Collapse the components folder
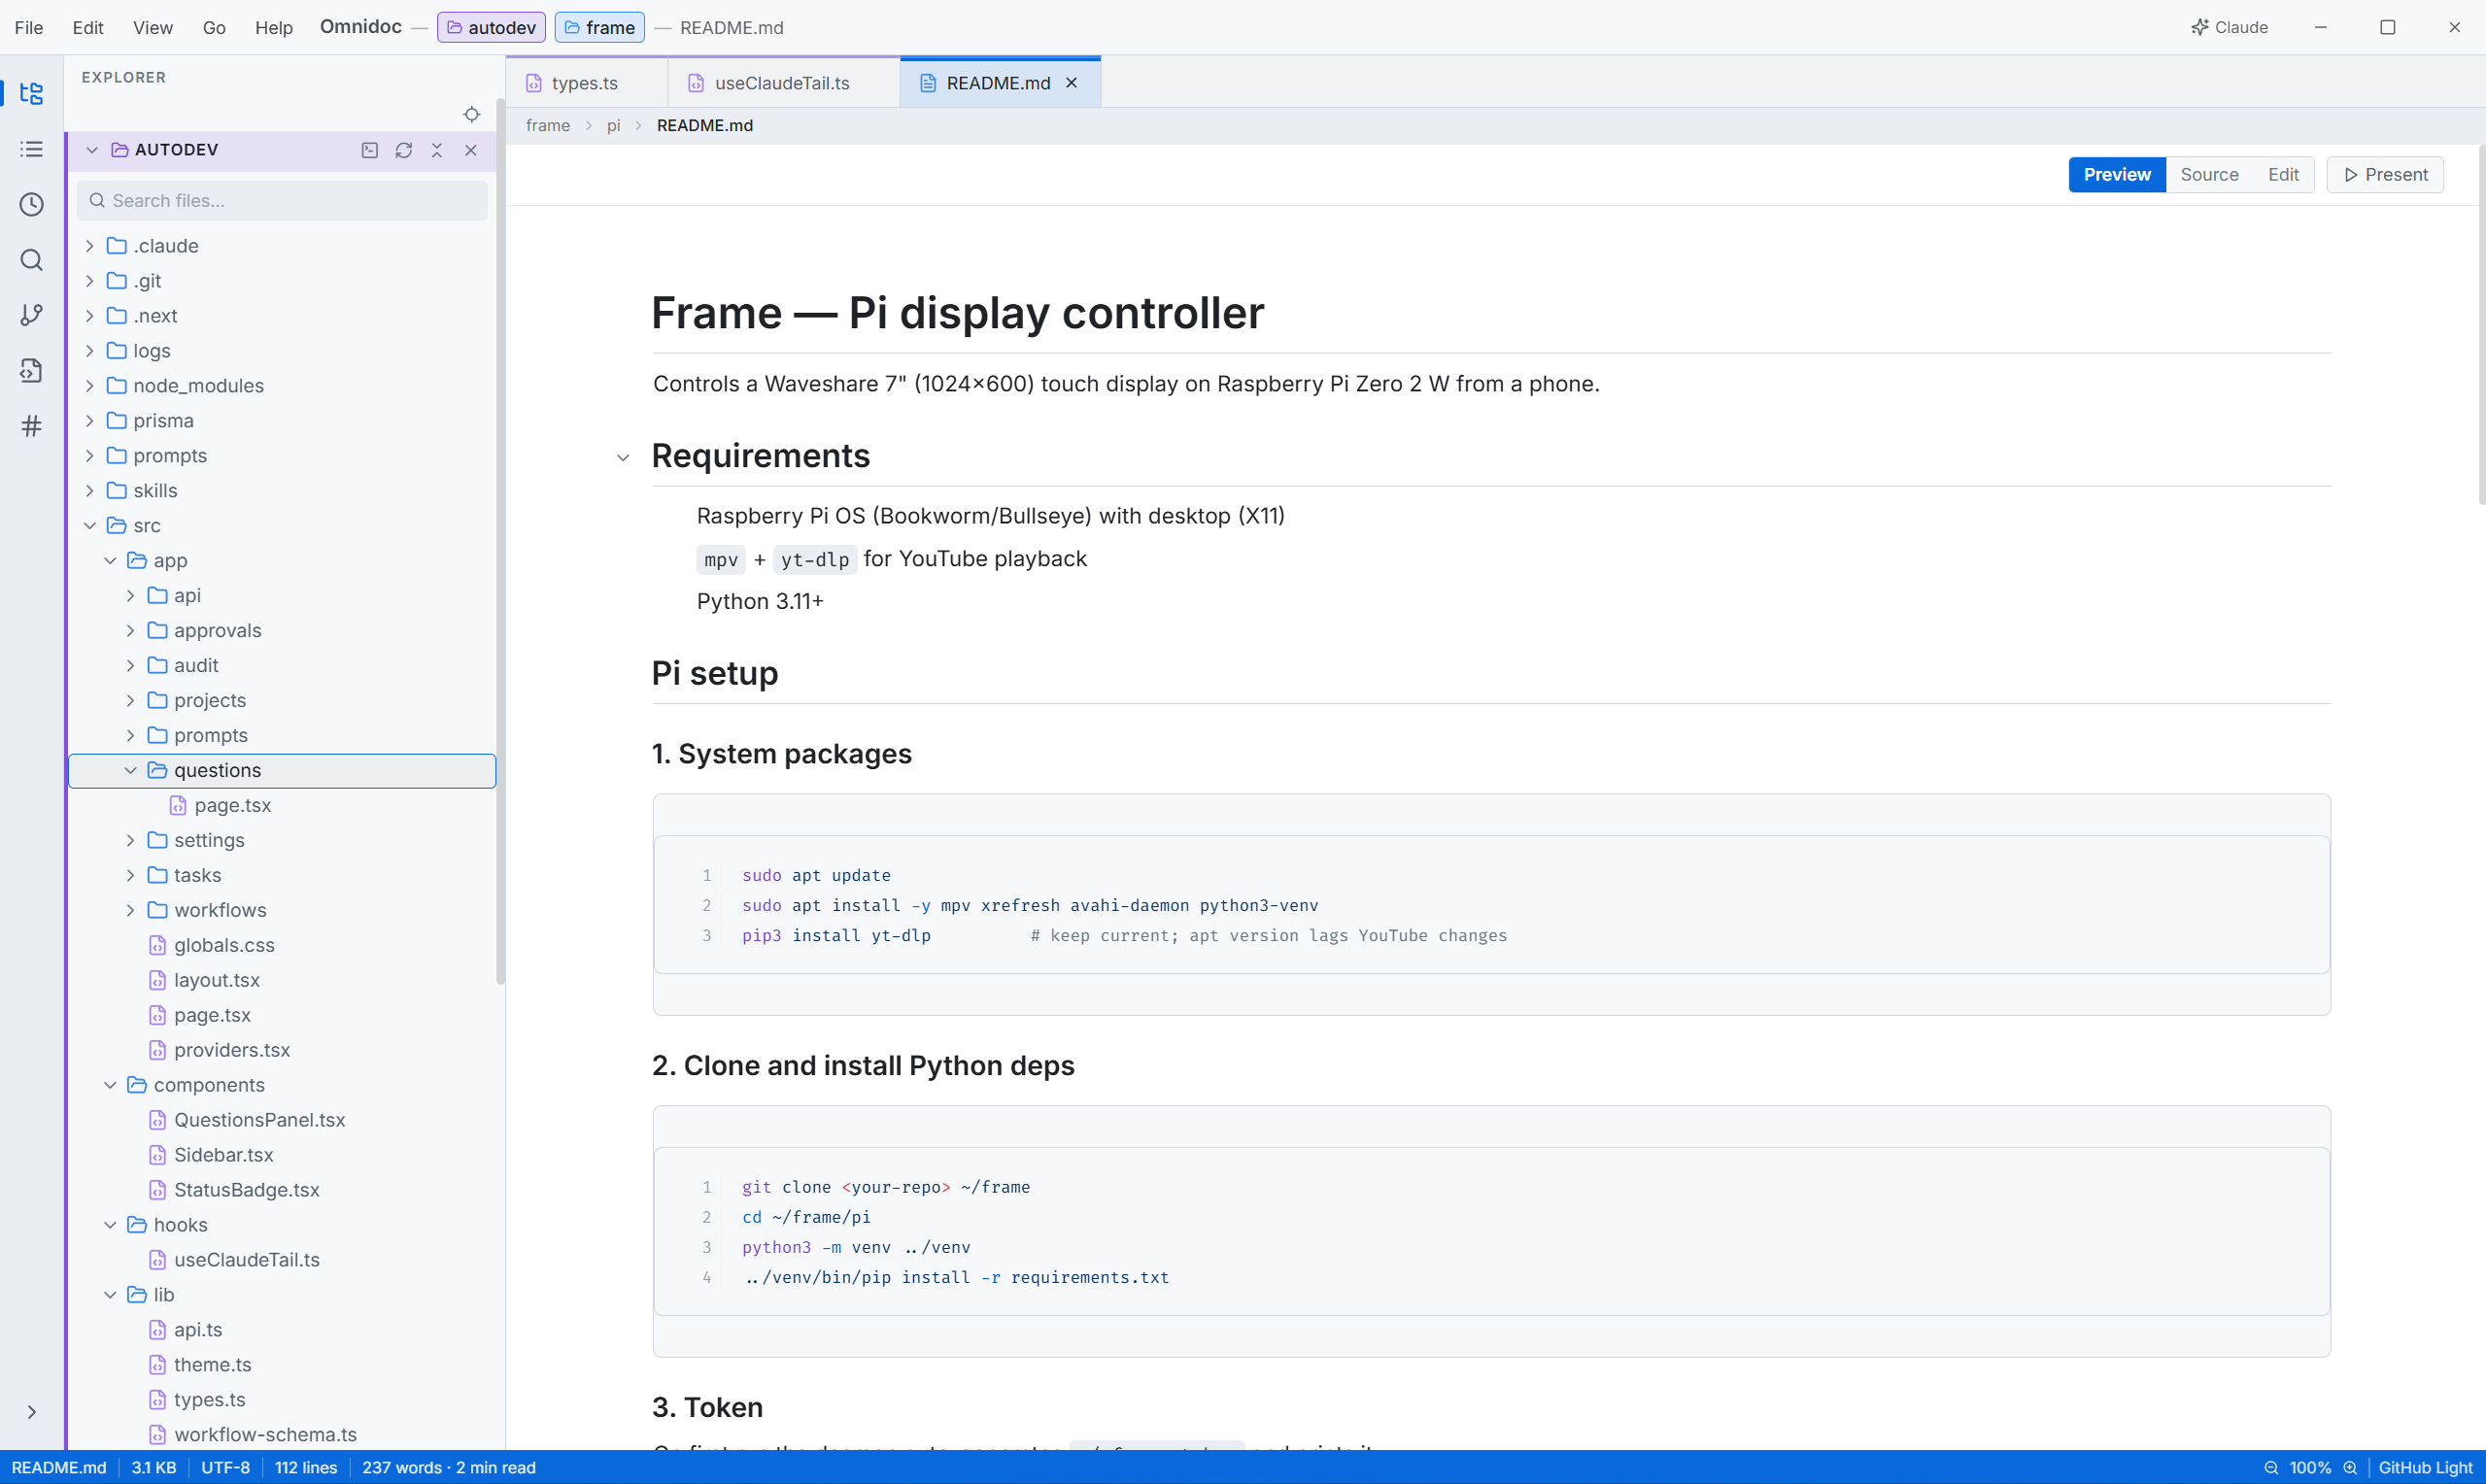Image resolution: width=2486 pixels, height=1484 pixels. click(x=110, y=1085)
